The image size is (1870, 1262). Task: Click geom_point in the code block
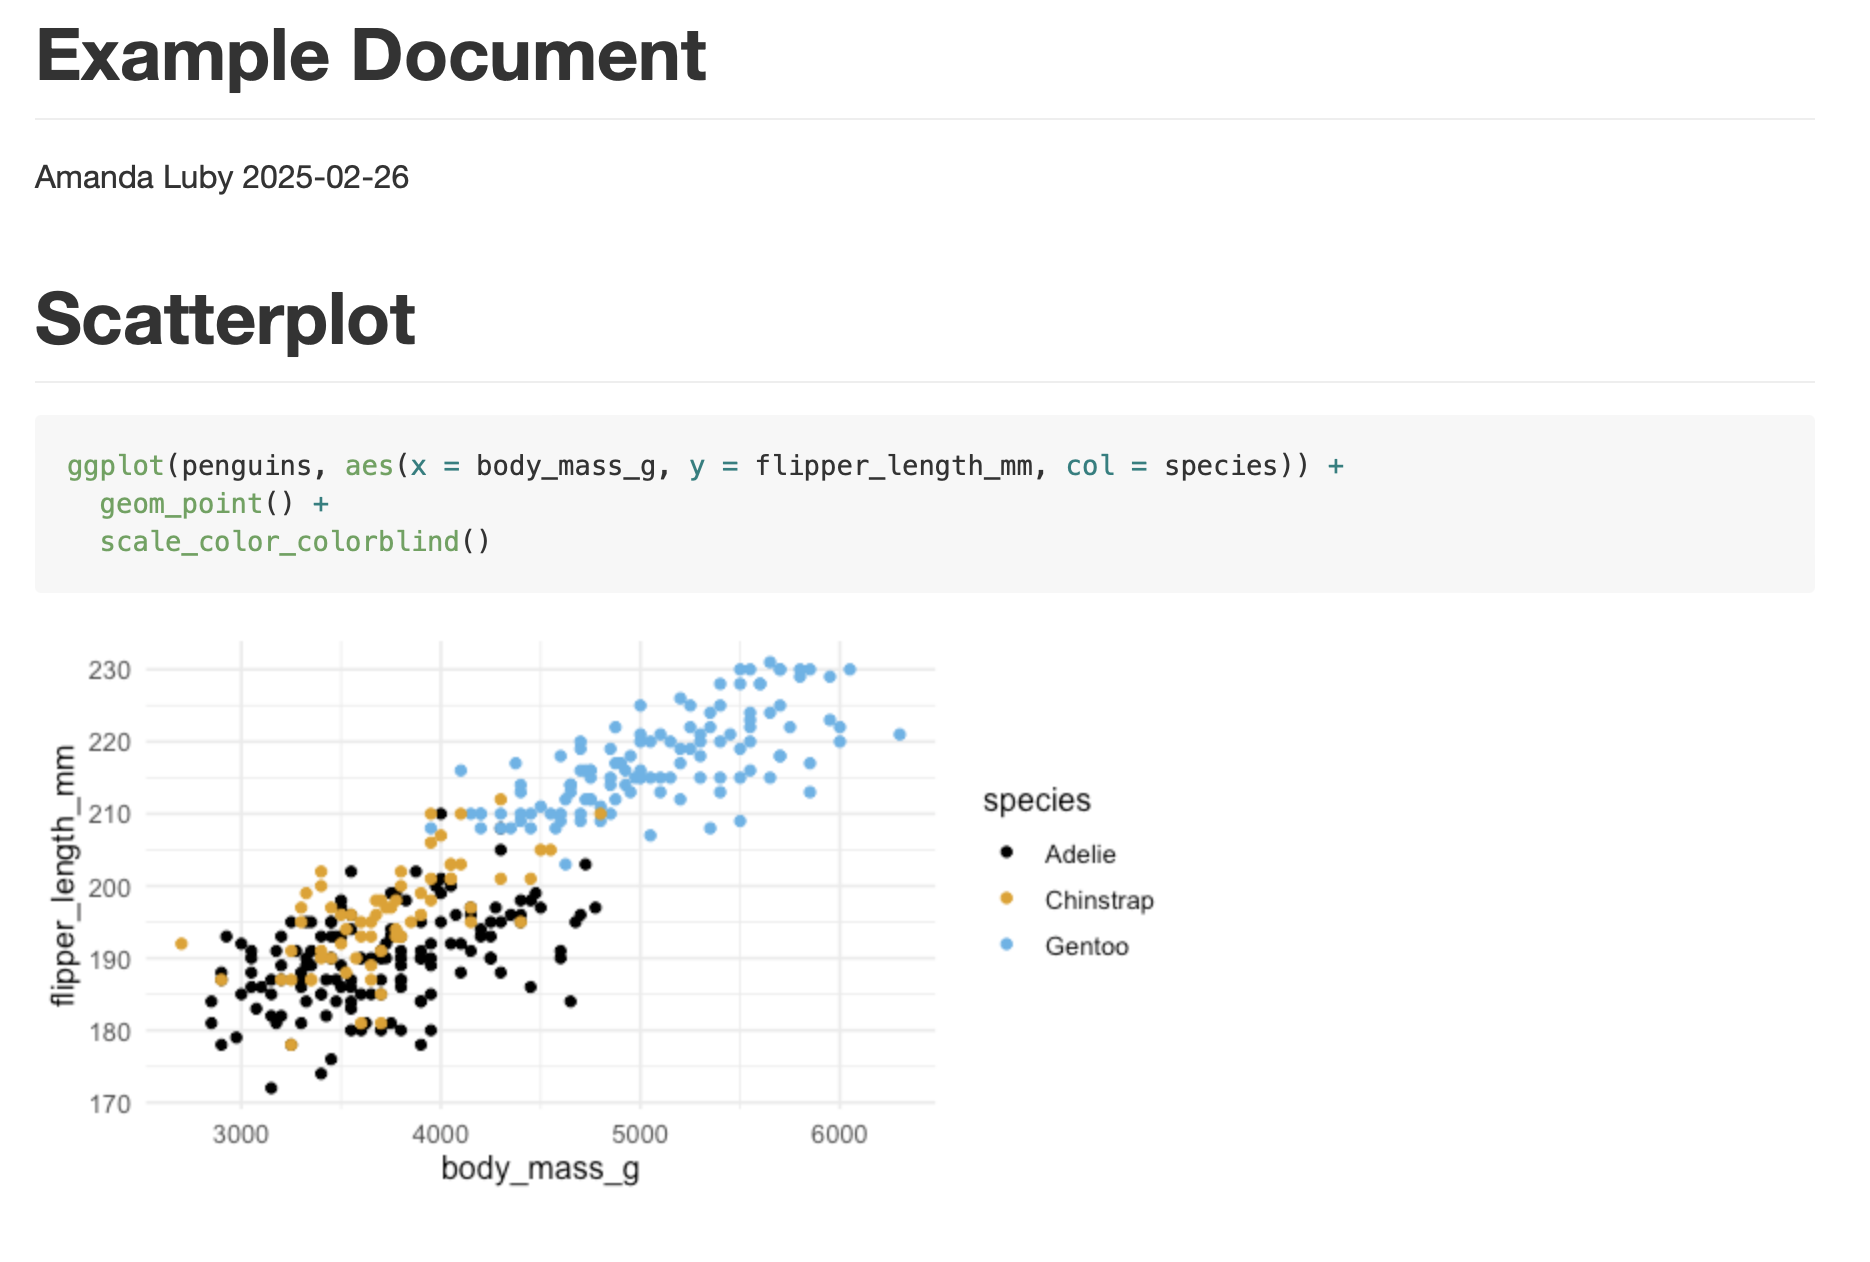[x=180, y=503]
